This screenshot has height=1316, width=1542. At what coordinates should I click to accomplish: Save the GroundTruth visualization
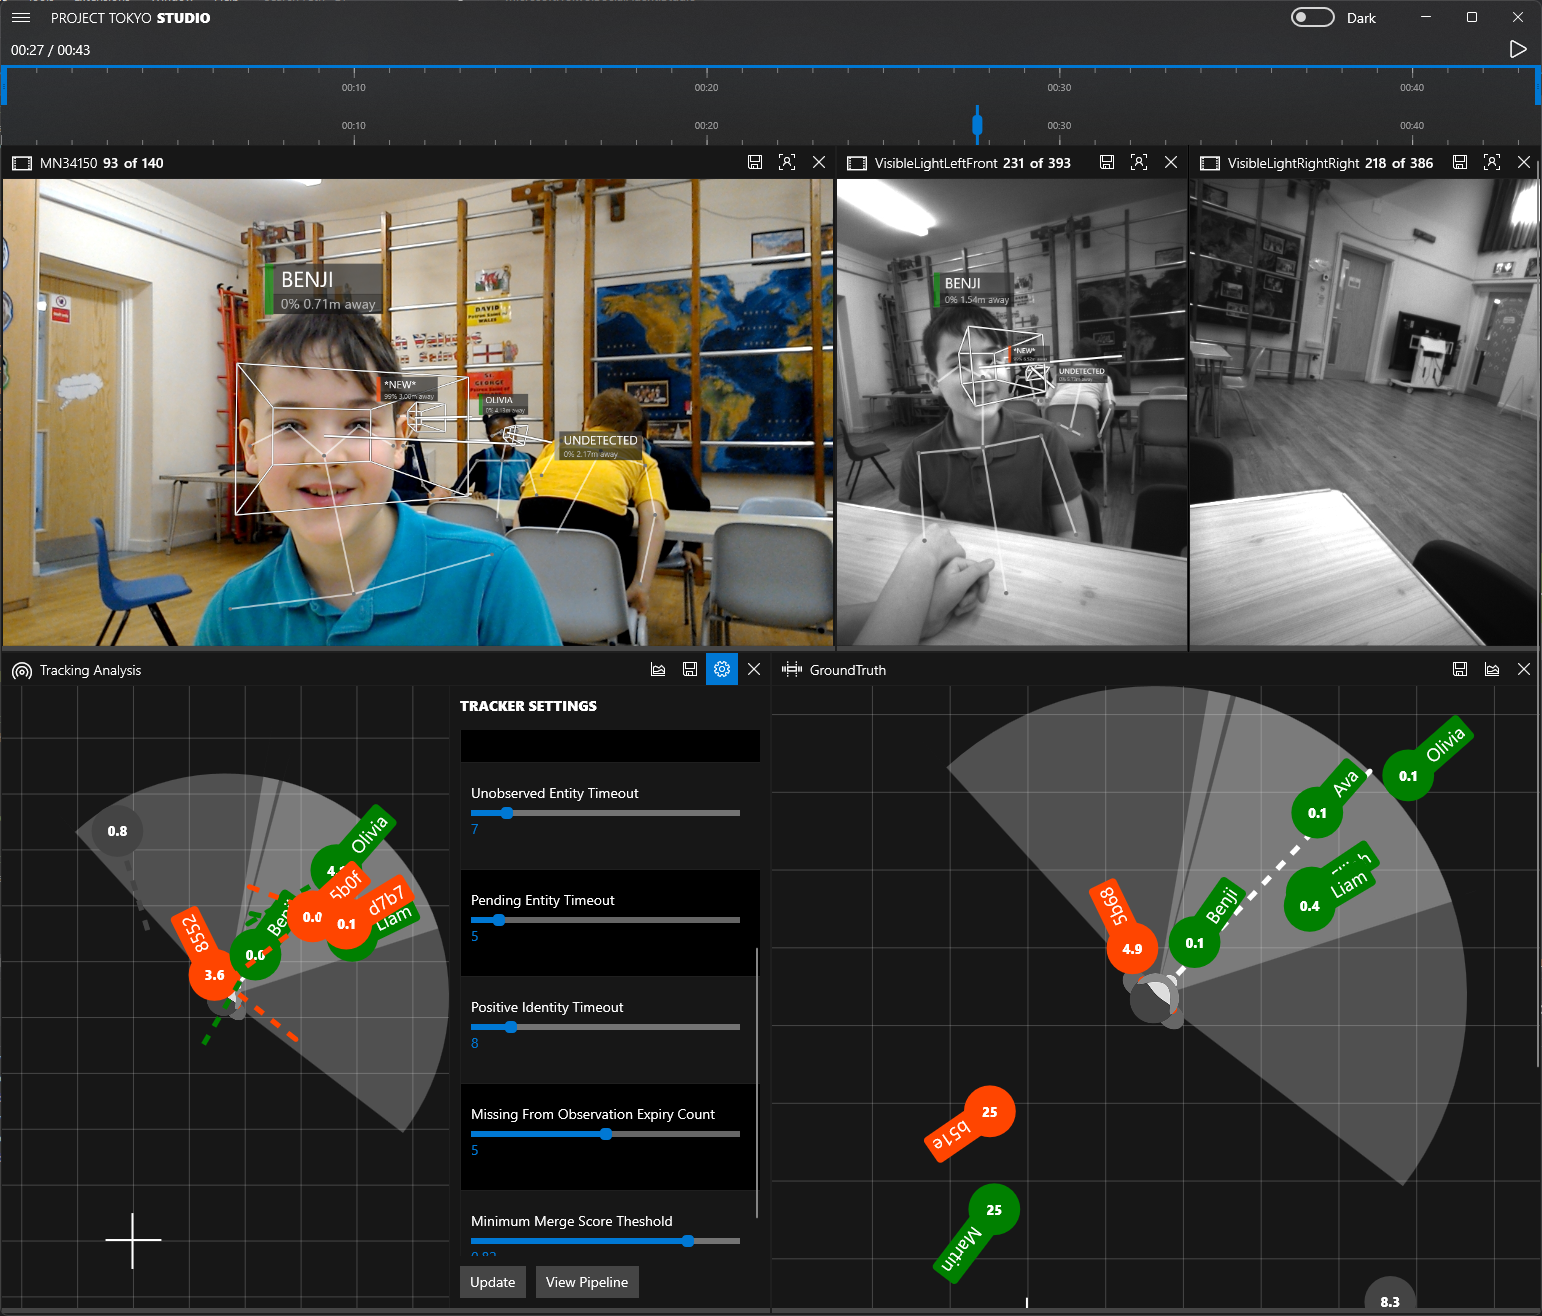pyautogui.click(x=1460, y=669)
